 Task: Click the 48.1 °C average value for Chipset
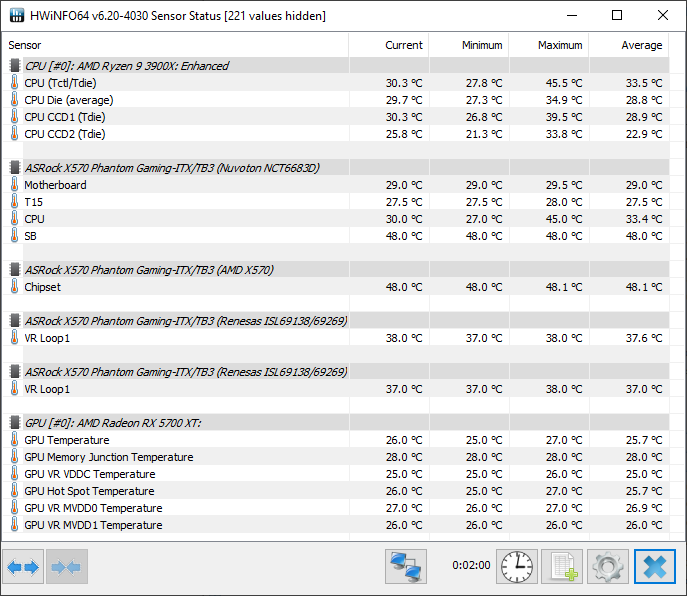tap(644, 287)
